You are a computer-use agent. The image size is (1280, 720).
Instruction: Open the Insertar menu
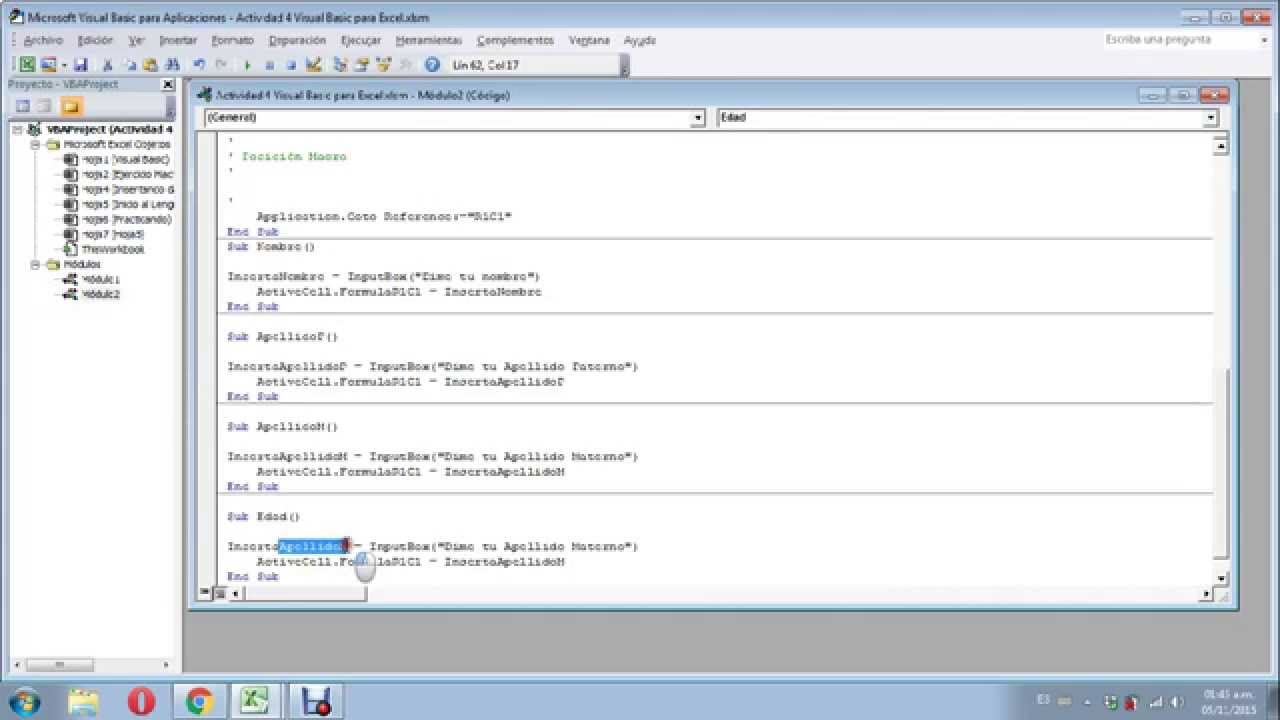179,40
